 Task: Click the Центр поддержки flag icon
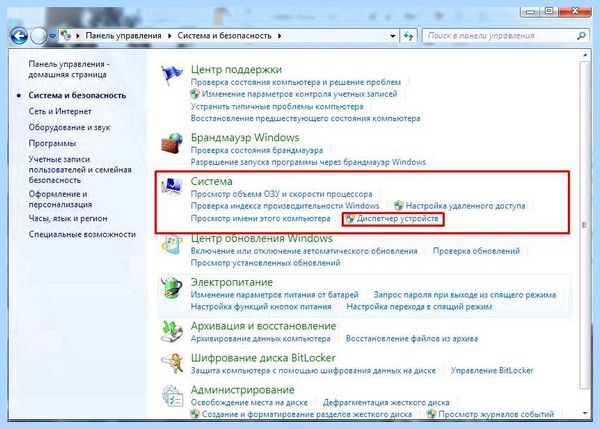171,75
